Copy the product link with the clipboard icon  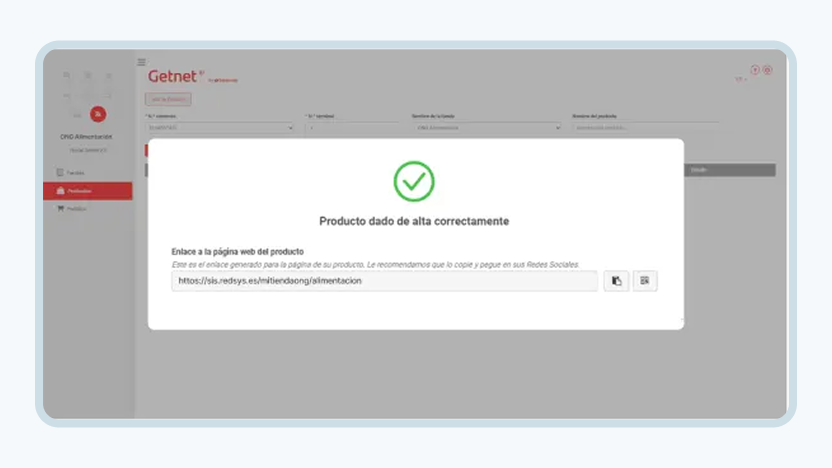coord(616,281)
